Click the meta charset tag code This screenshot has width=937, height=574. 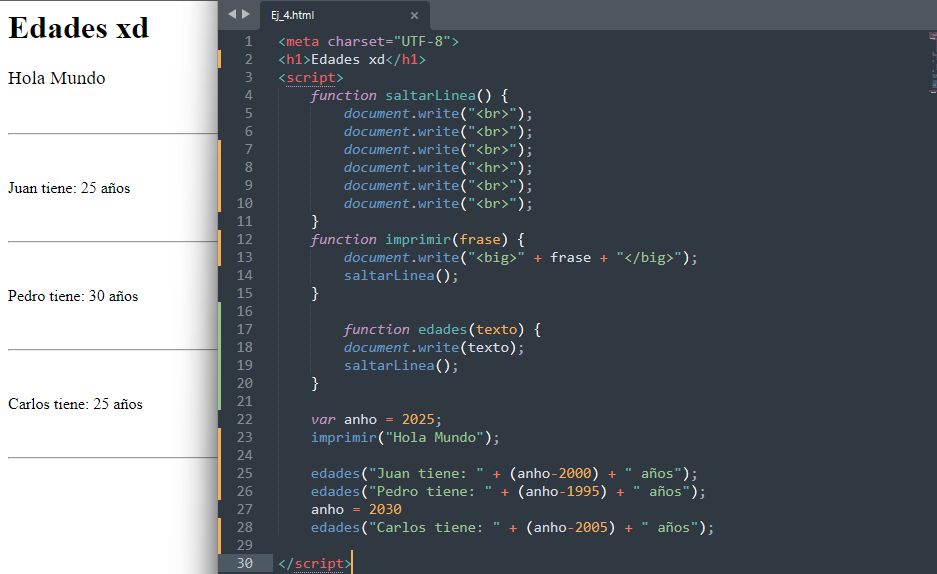(369, 42)
